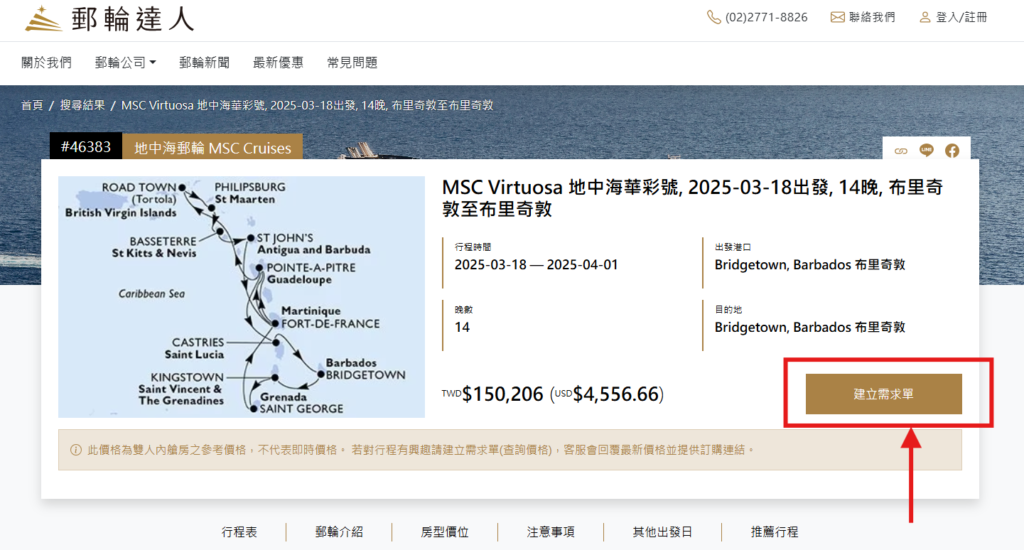Click the info icon in price notice
Screen dimensions: 1024x550
coord(76,450)
